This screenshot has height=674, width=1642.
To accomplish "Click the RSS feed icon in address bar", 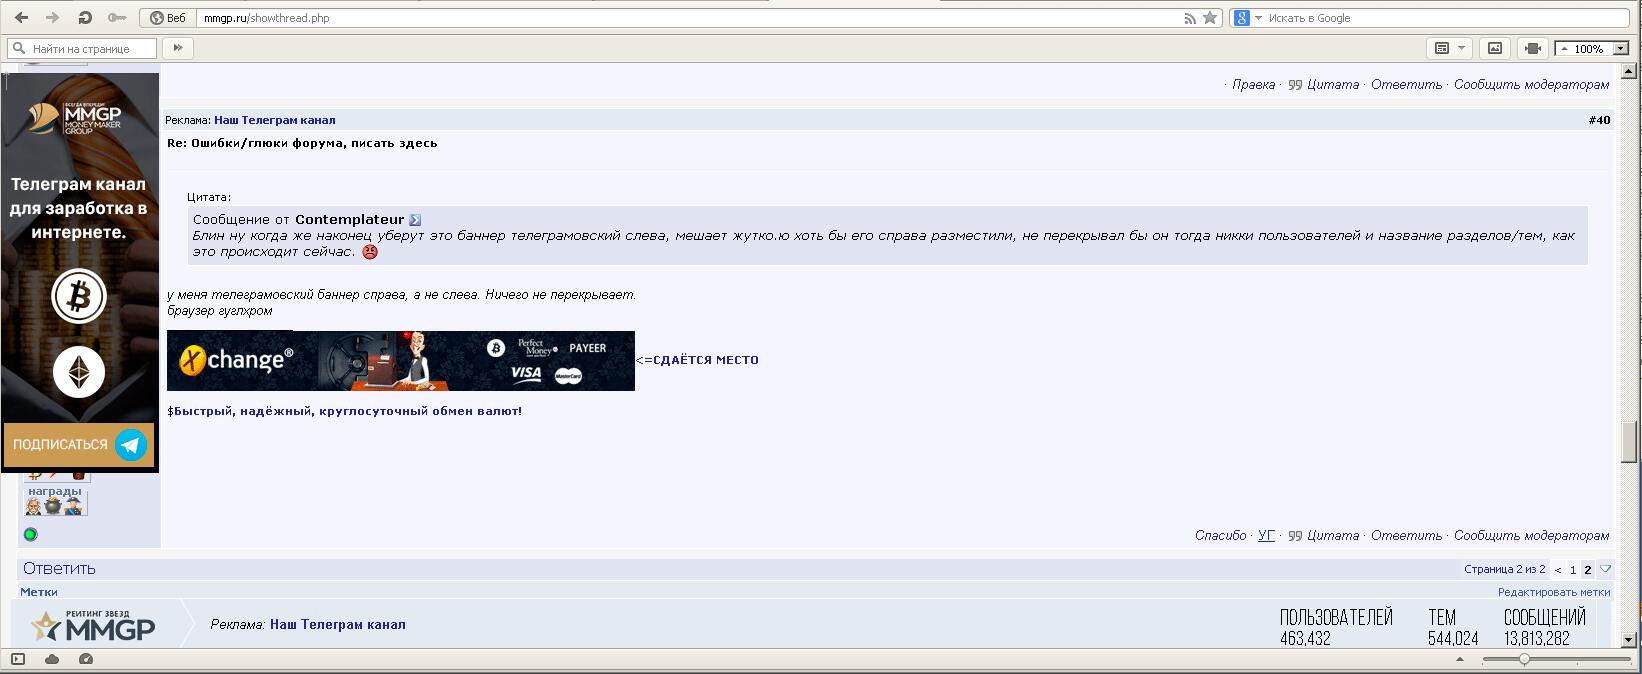I will [1190, 18].
